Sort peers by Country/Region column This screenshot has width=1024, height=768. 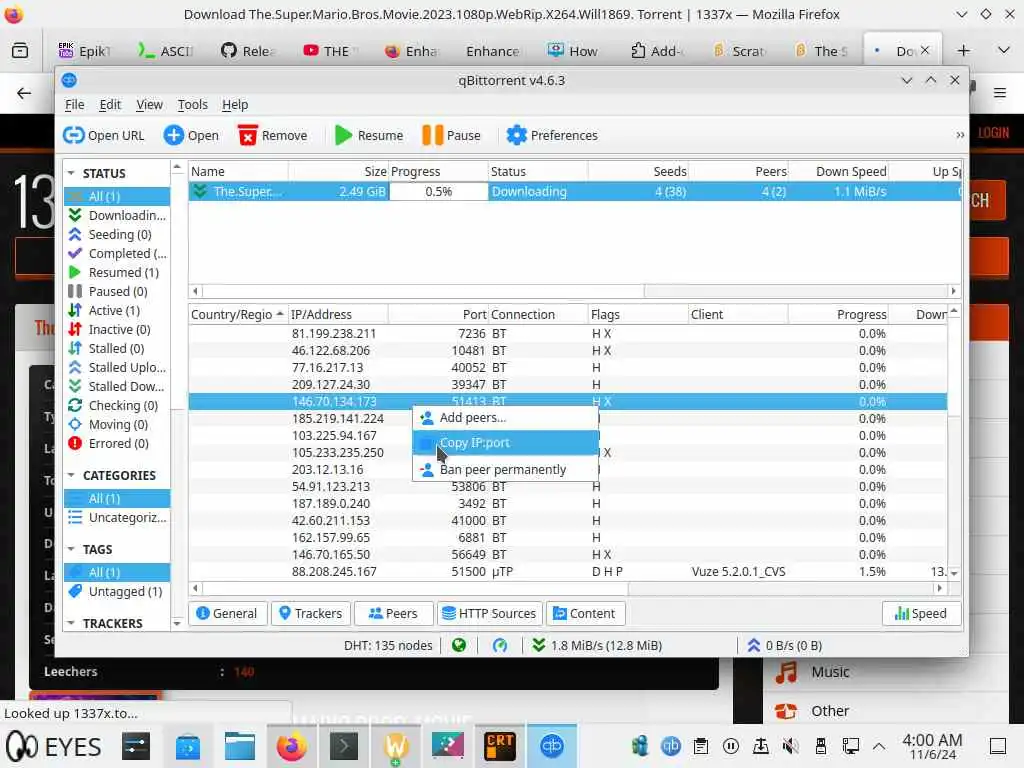tap(238, 315)
